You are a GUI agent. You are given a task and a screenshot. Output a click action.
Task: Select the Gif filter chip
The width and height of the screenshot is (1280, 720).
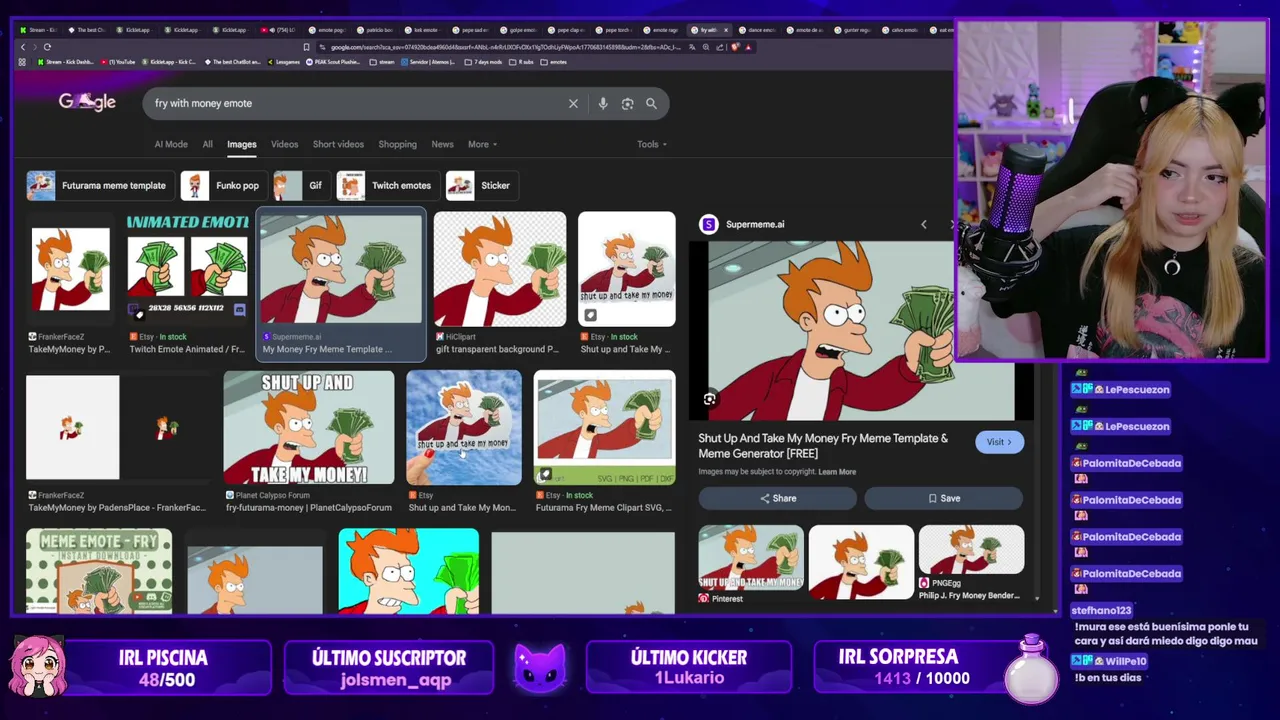click(301, 185)
